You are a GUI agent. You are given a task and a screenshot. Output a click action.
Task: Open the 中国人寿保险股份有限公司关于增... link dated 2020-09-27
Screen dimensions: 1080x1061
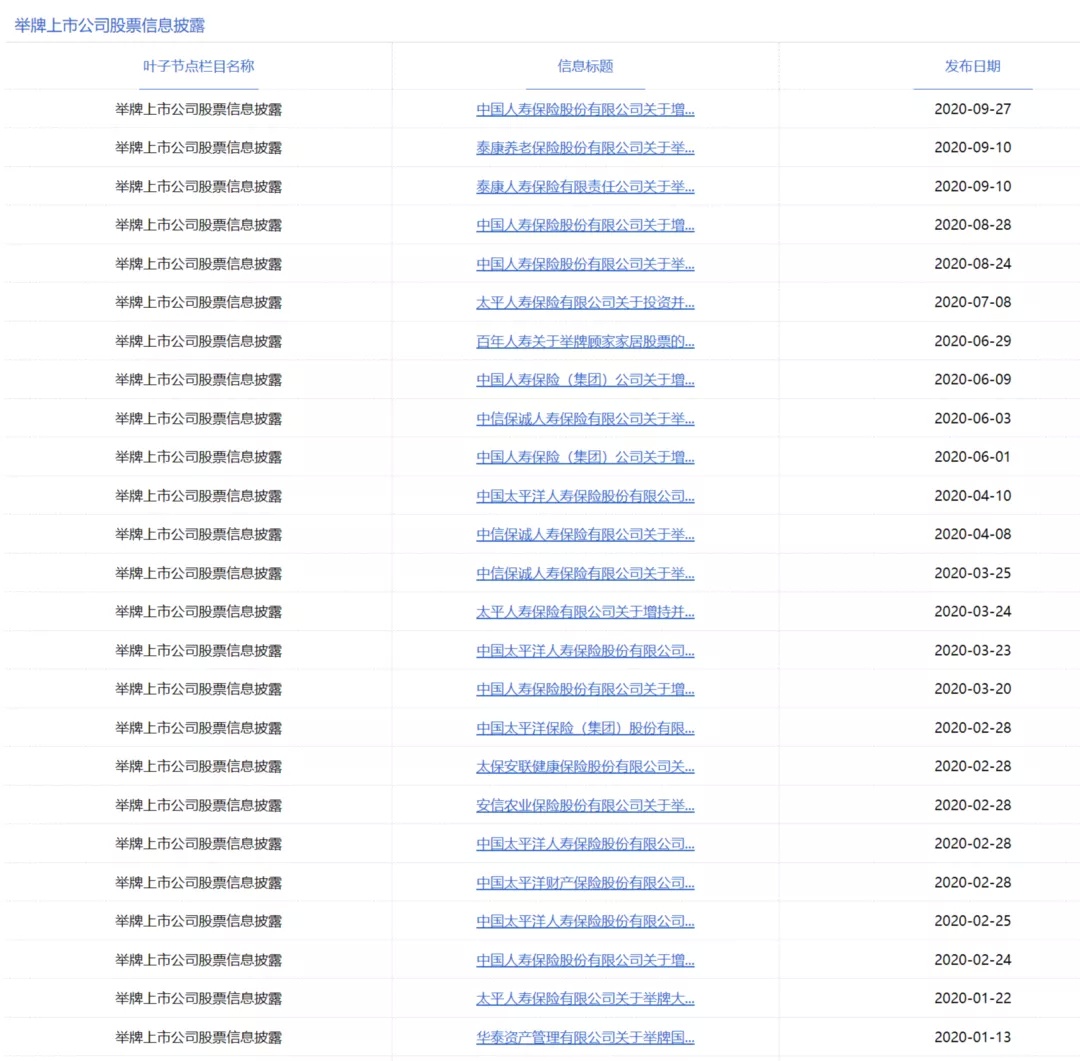pos(585,109)
